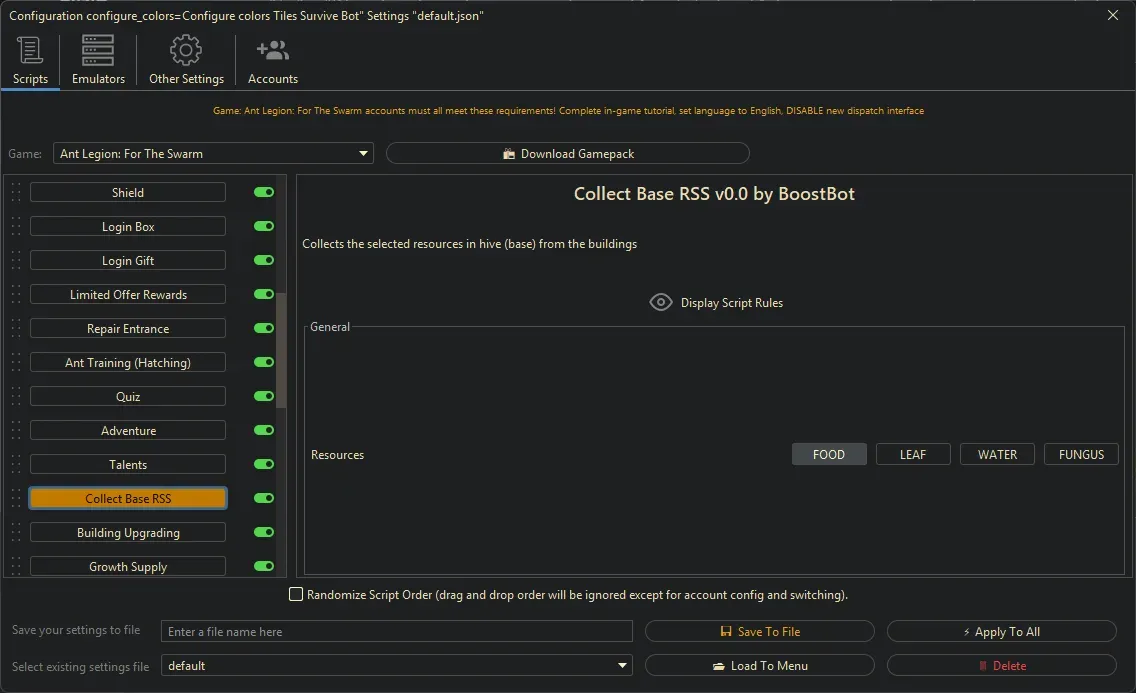Enable the Randomize Script Order checkbox
The image size is (1136, 693).
296,595
